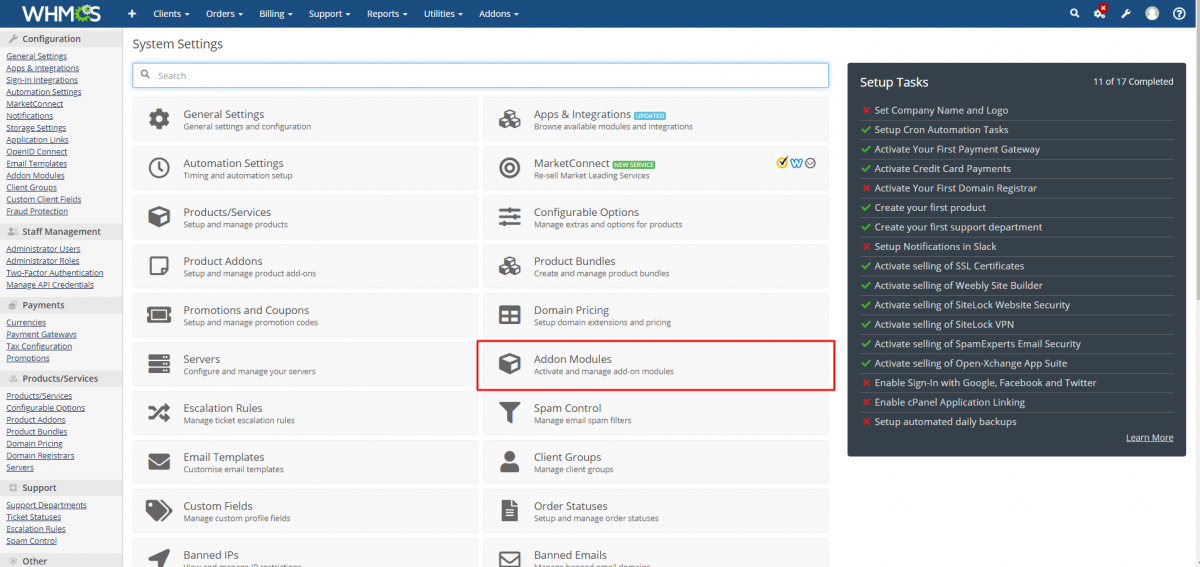Screen dimensions: 1200x567
Task: Click the General Settings gear icon
Action: pos(159,120)
